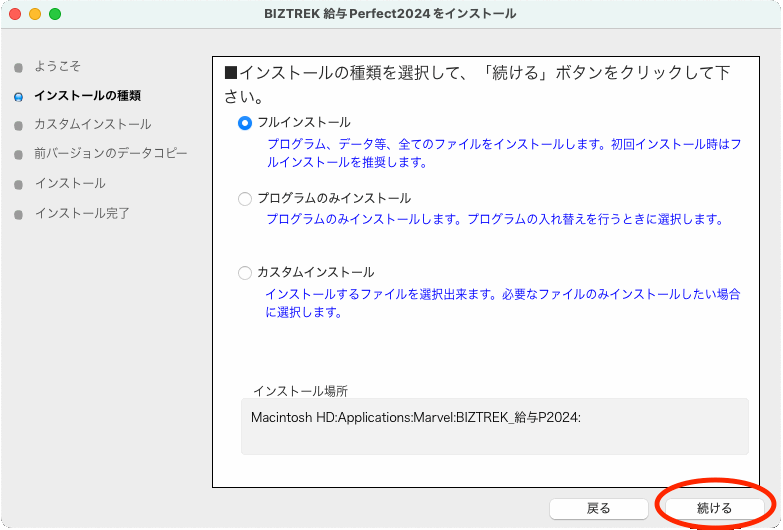Screen dimensions: 783x530
Task: Click the インストール場所 label
Action: 300,391
